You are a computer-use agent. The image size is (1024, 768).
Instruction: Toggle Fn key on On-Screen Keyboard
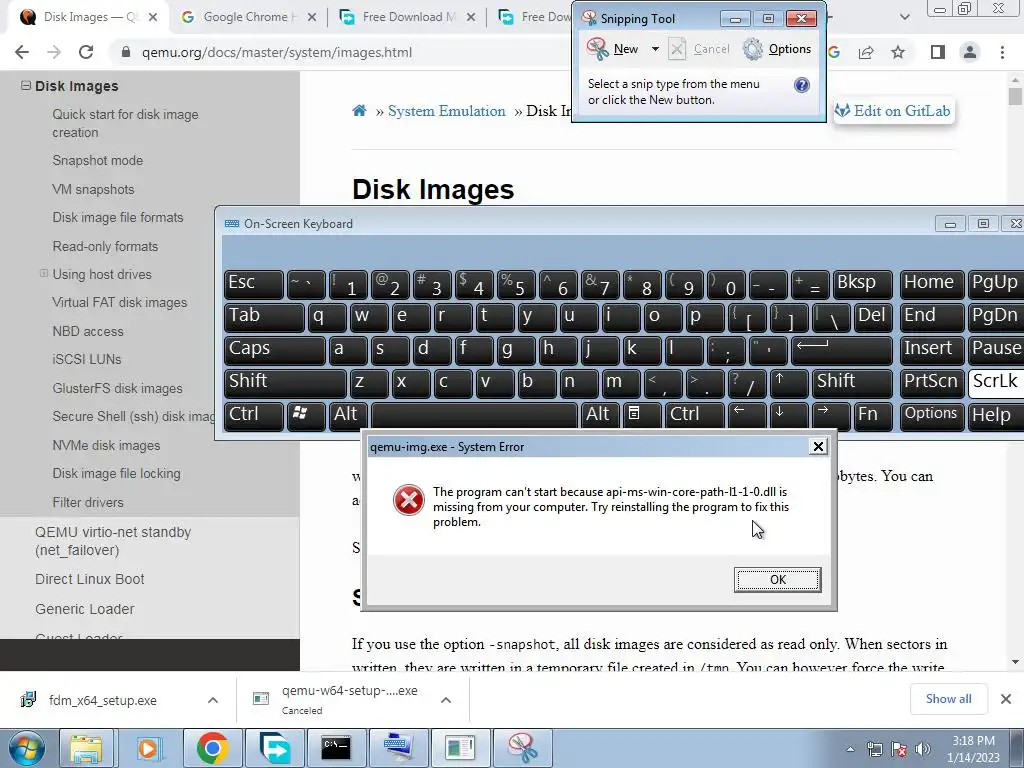point(871,415)
